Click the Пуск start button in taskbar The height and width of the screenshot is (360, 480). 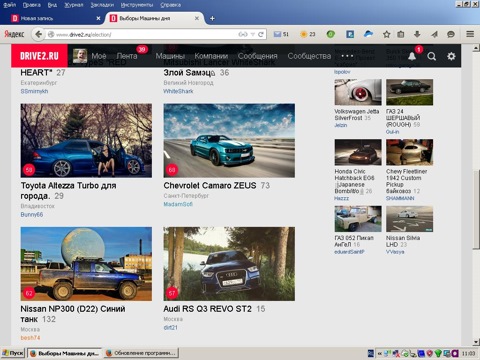click(13, 353)
